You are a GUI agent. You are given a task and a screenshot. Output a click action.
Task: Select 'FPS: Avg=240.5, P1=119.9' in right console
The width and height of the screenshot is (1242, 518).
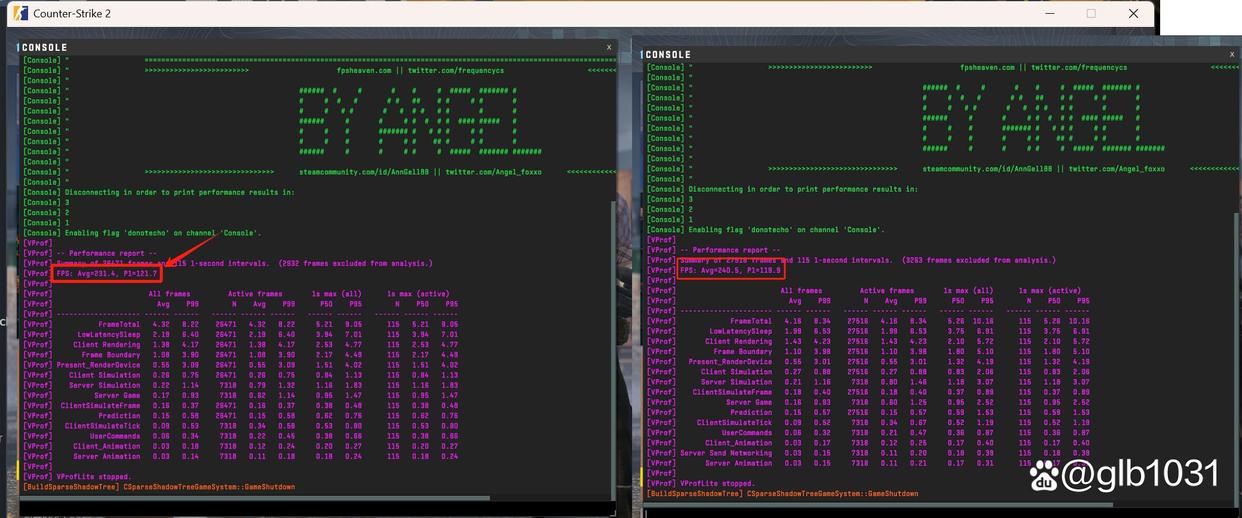730,270
